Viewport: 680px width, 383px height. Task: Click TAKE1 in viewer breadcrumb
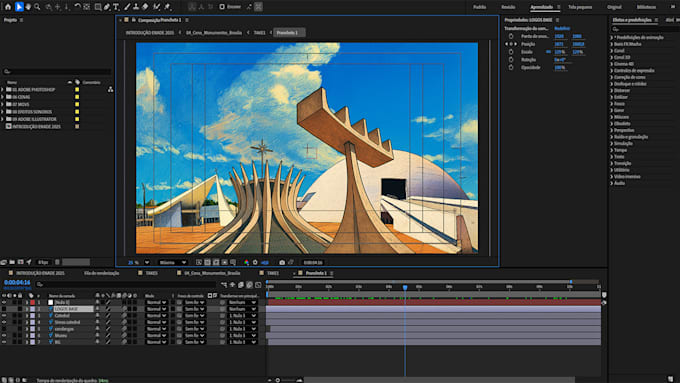click(x=259, y=33)
